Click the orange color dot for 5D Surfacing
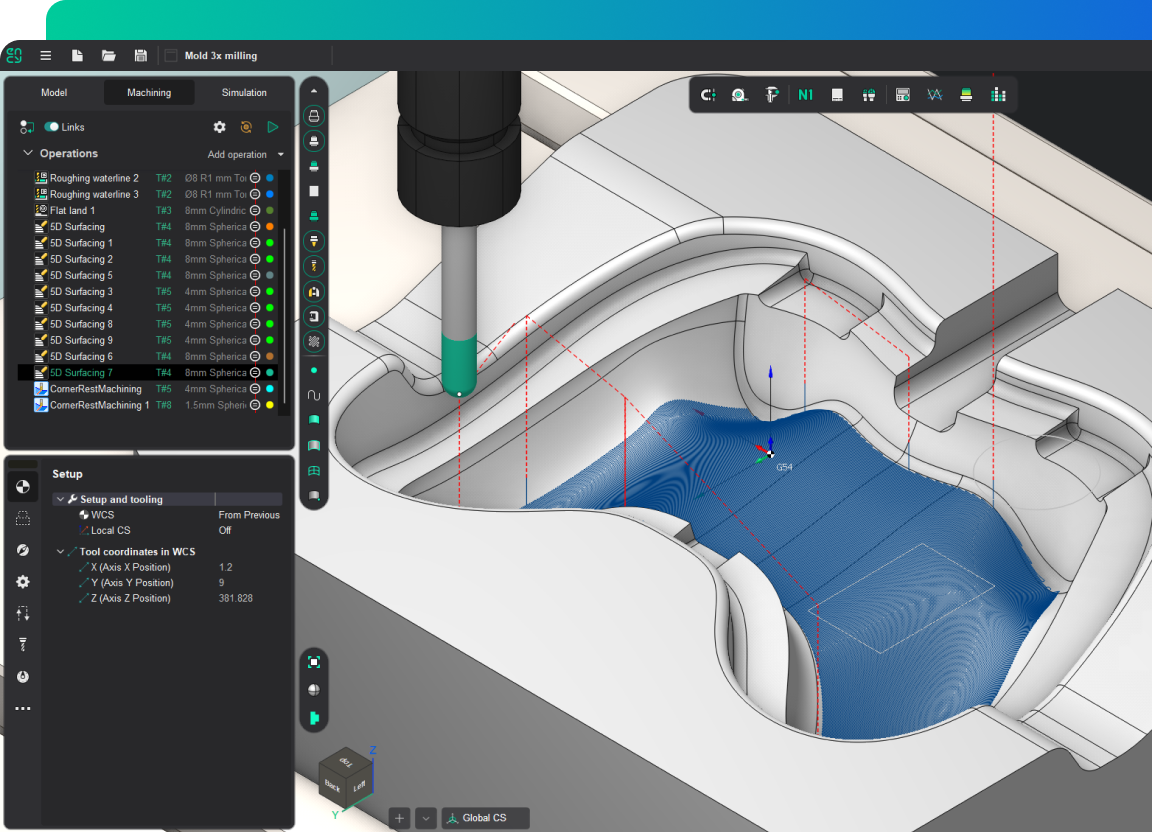1152x832 pixels. (x=270, y=227)
